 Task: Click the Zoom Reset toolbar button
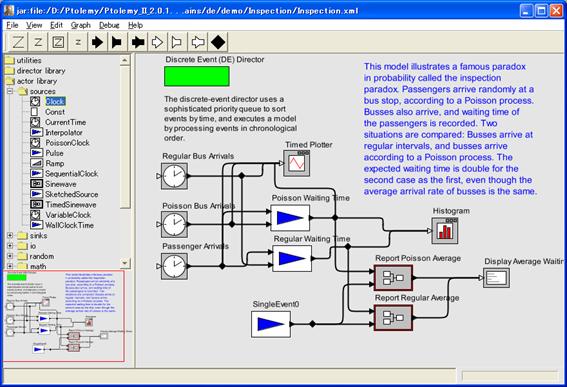38,42
